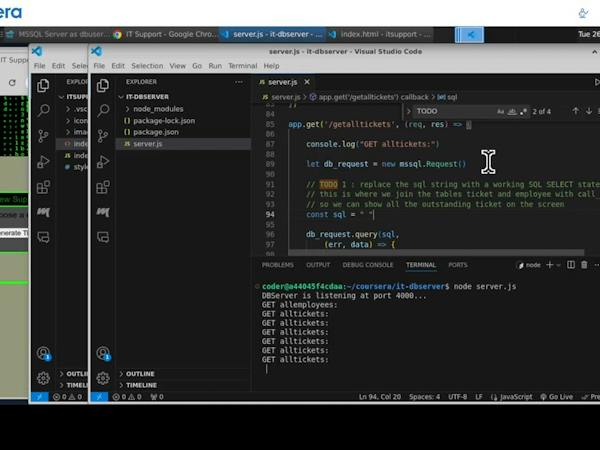Switch to the DEBUG CONSOLE tab
The width and height of the screenshot is (600, 450).
(368, 265)
